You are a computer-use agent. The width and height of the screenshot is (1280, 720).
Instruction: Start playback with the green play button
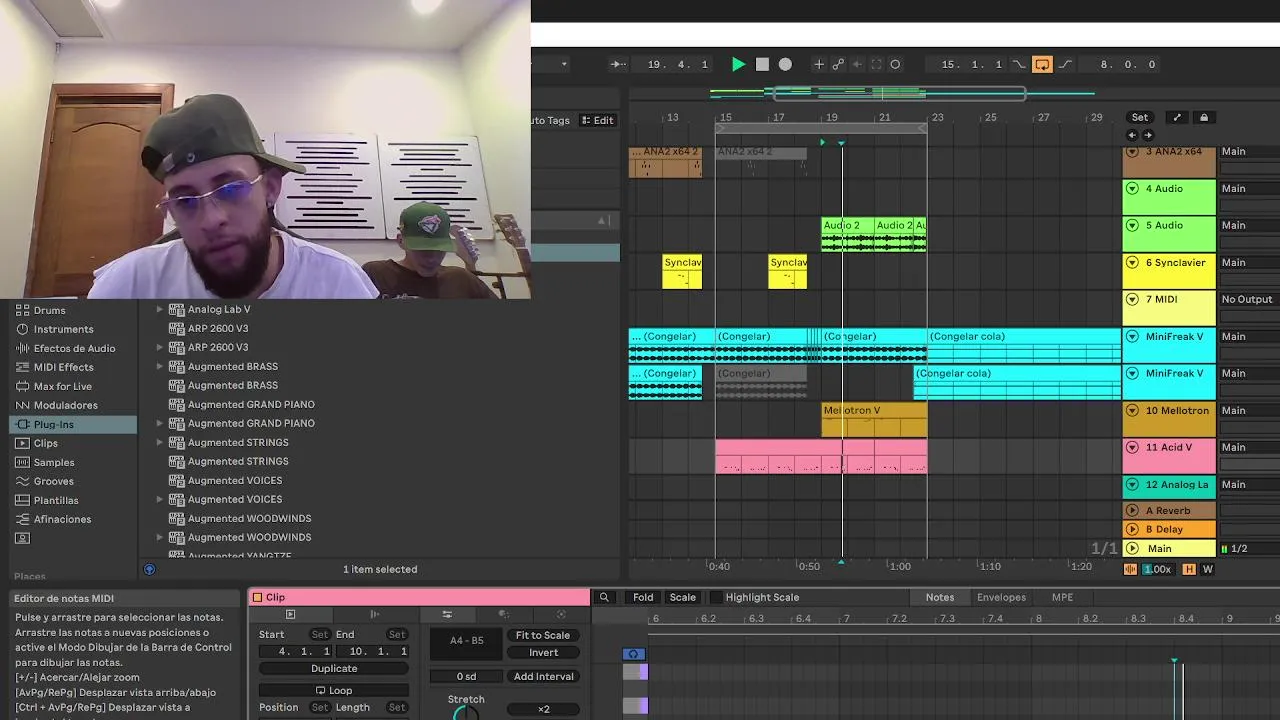(738, 64)
